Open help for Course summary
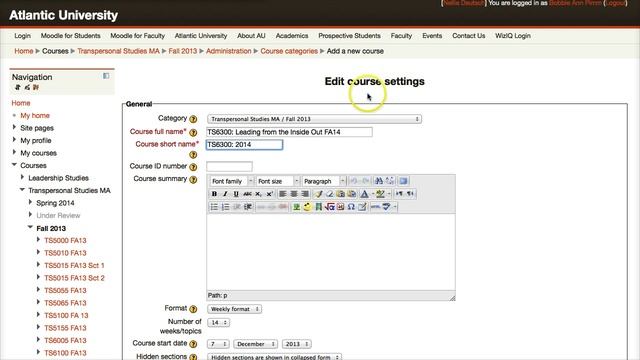This screenshot has width=640, height=360. coord(193,180)
